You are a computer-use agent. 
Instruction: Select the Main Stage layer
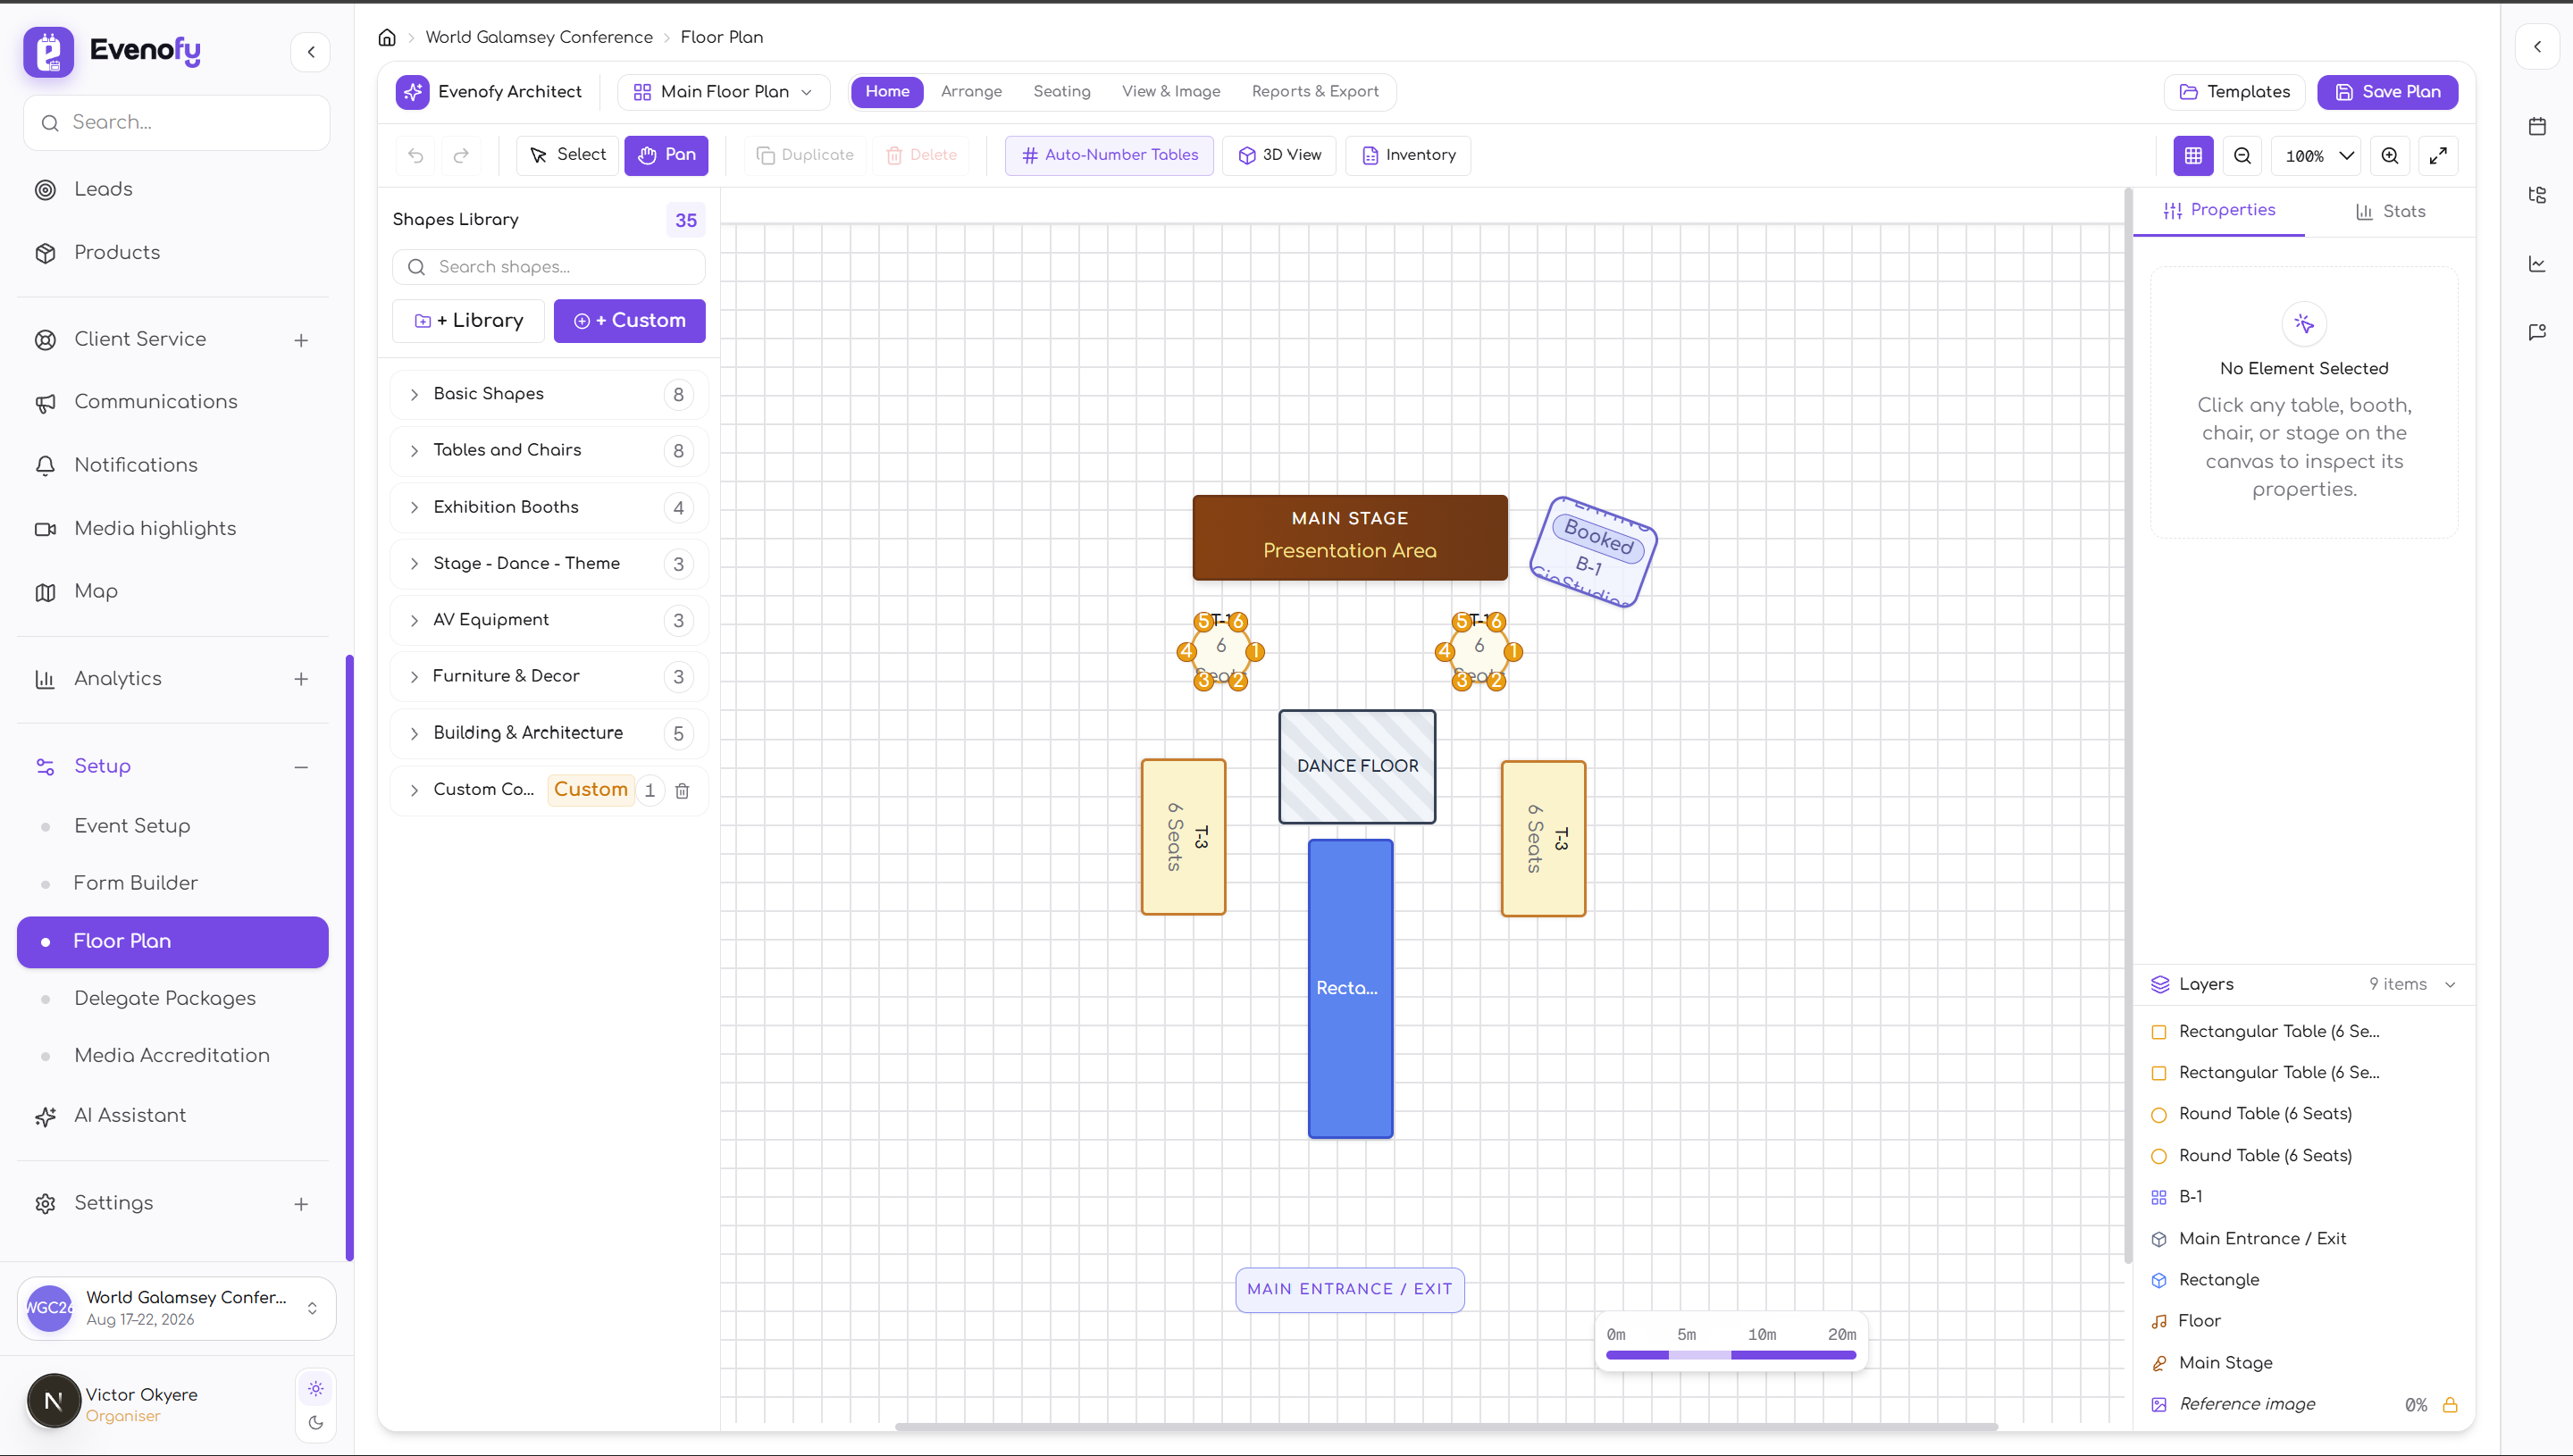pos(2303,1362)
